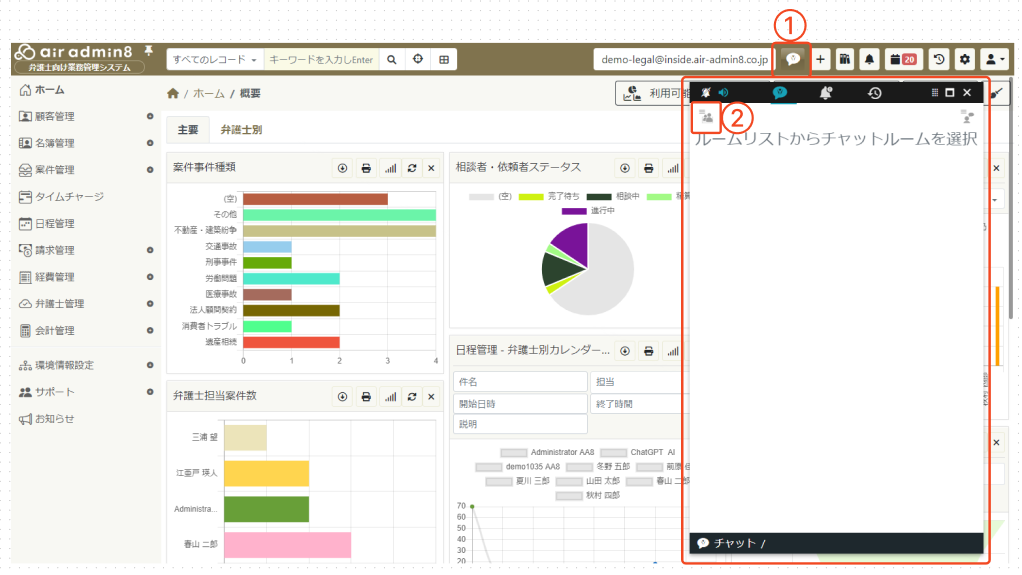Switch to the 弁護士別 tab
1022x575 pixels.
(x=241, y=130)
